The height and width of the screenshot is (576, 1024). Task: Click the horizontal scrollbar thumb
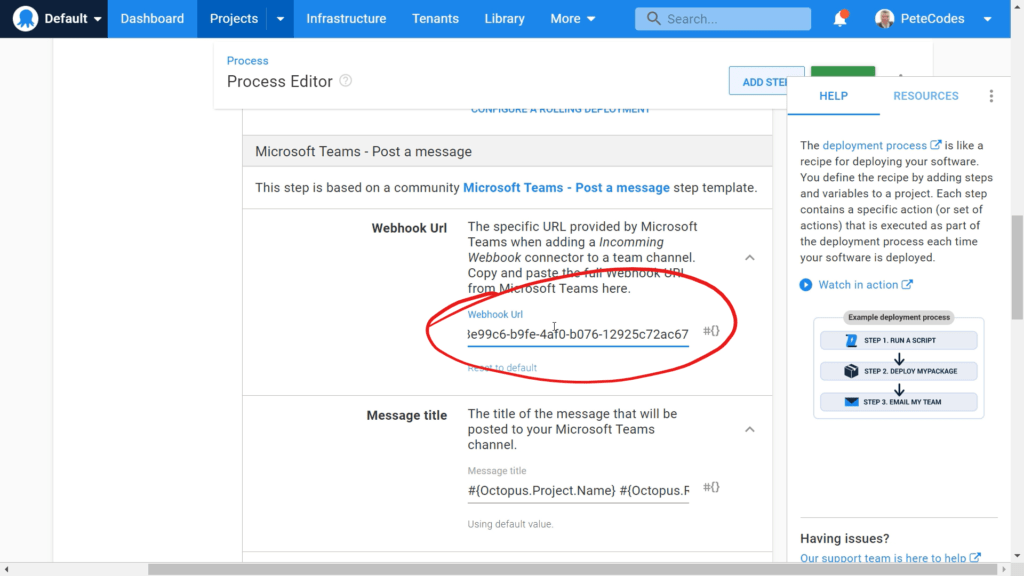tap(573, 569)
